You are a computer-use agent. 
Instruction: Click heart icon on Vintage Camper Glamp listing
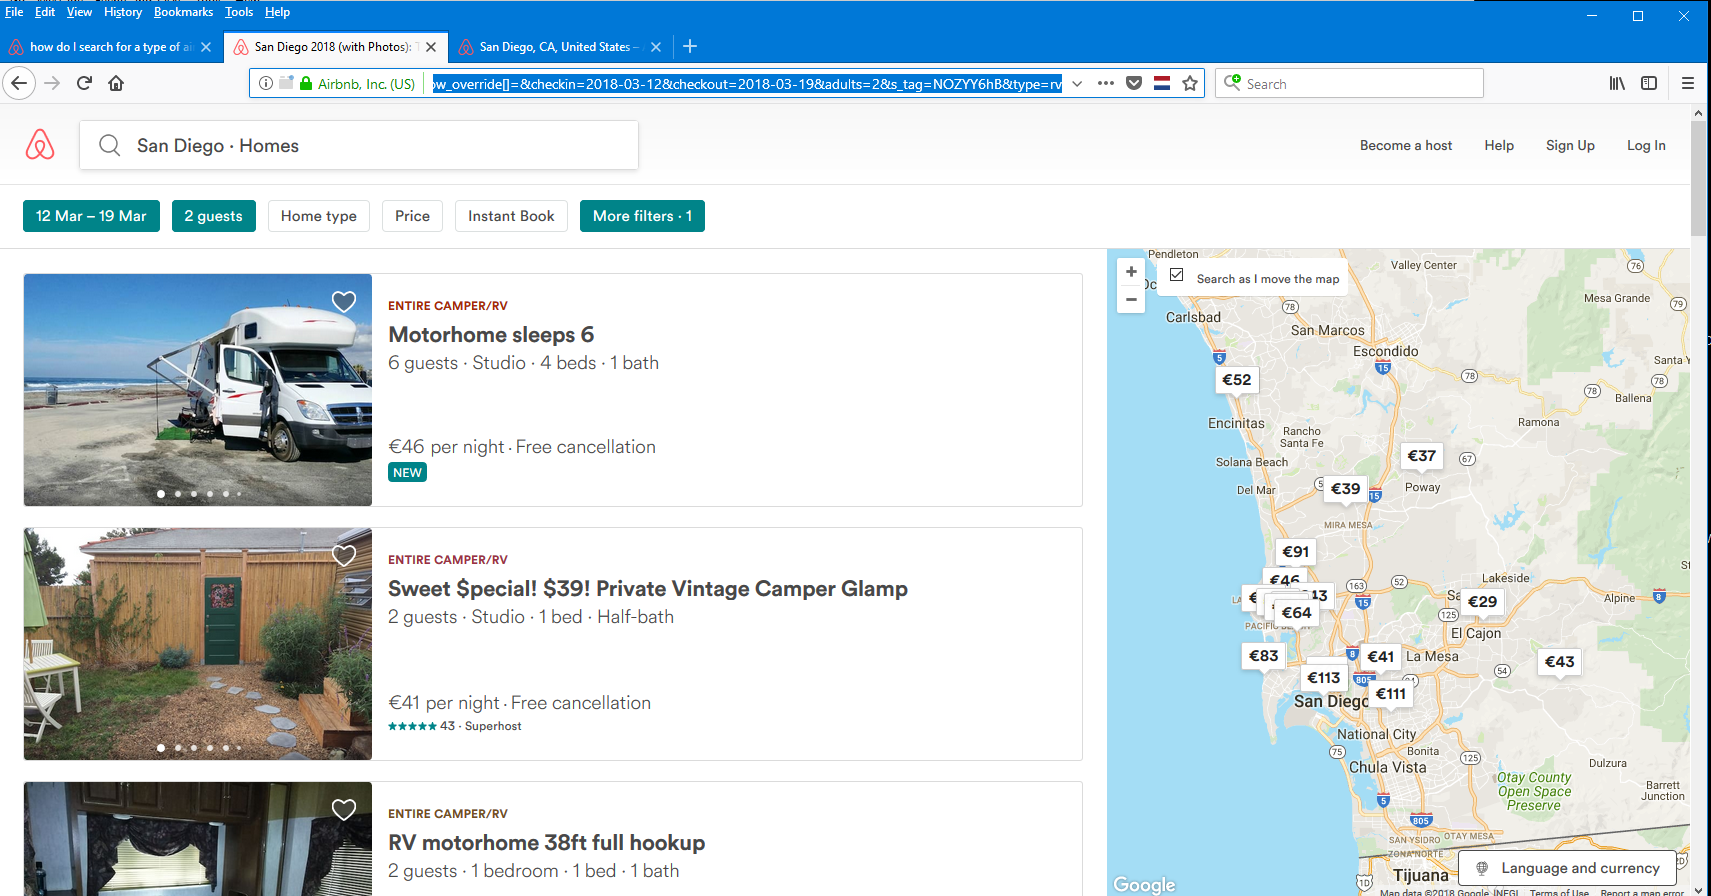[x=343, y=556]
